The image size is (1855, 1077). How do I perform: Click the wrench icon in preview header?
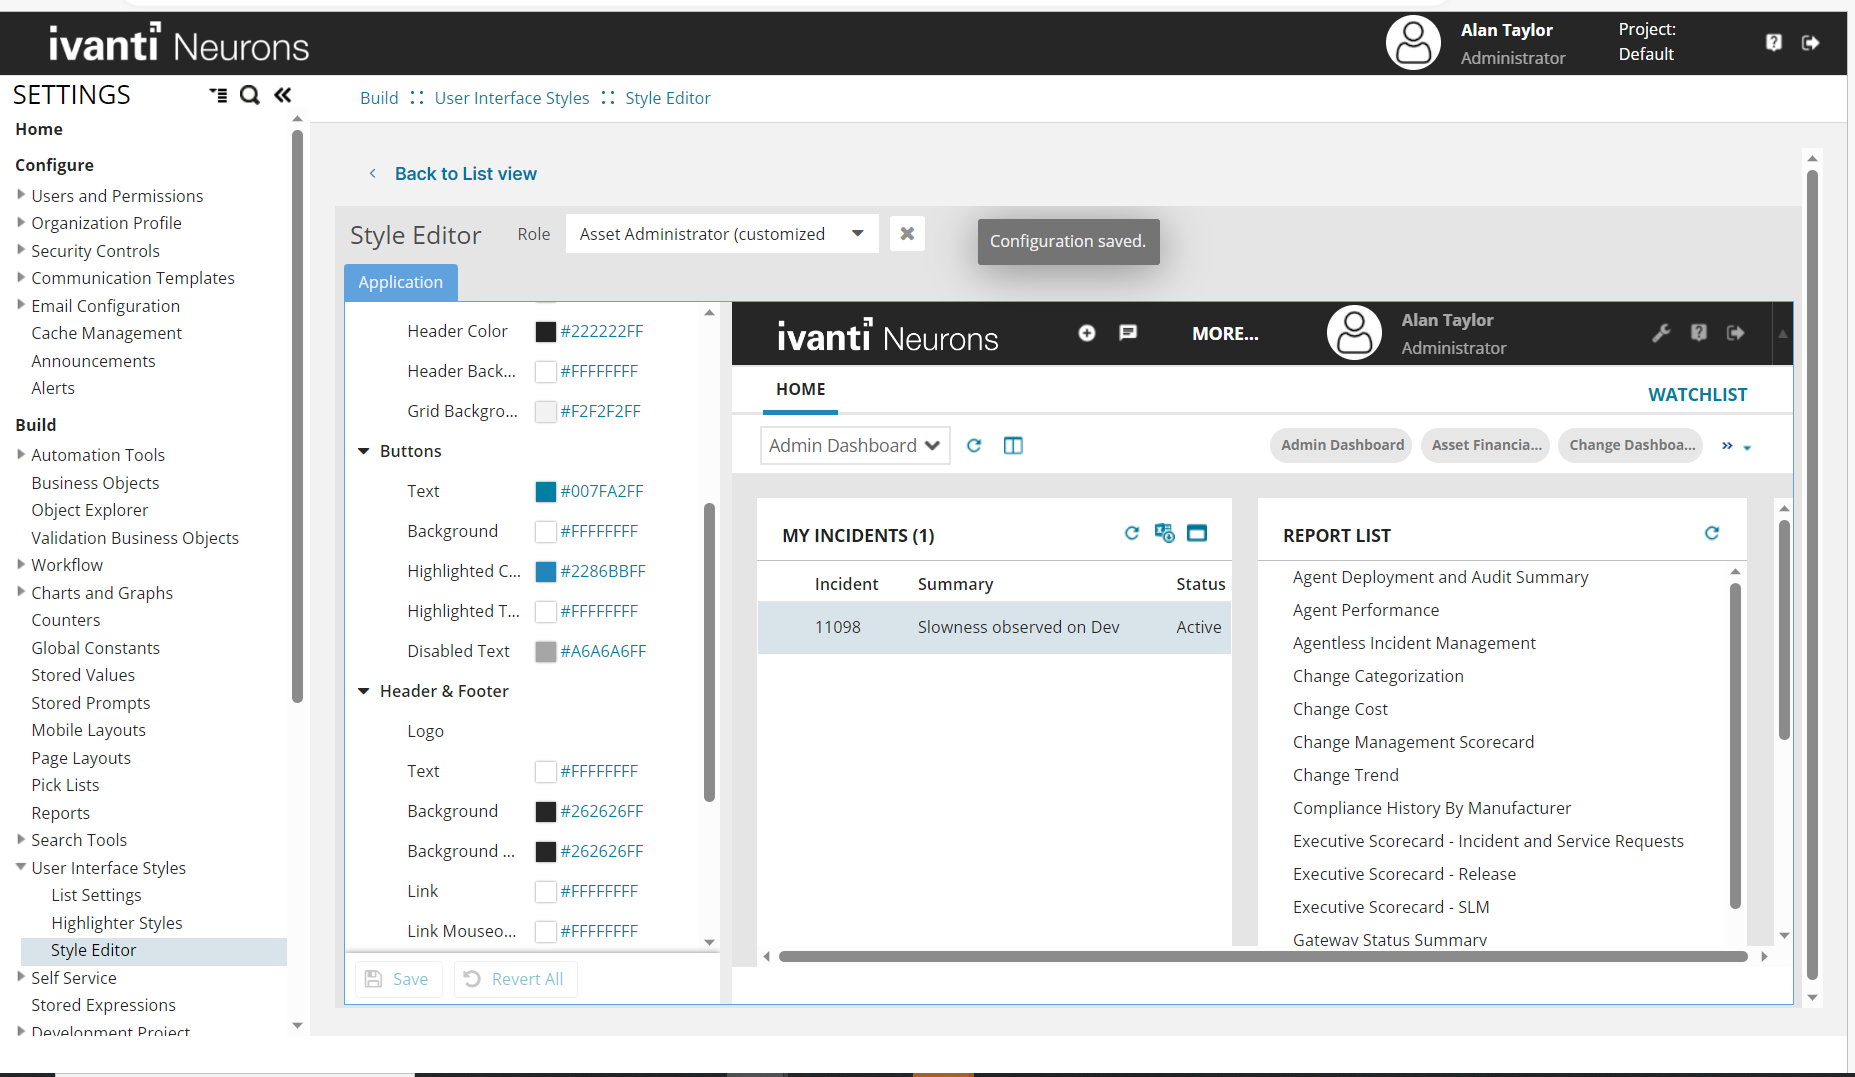point(1661,333)
